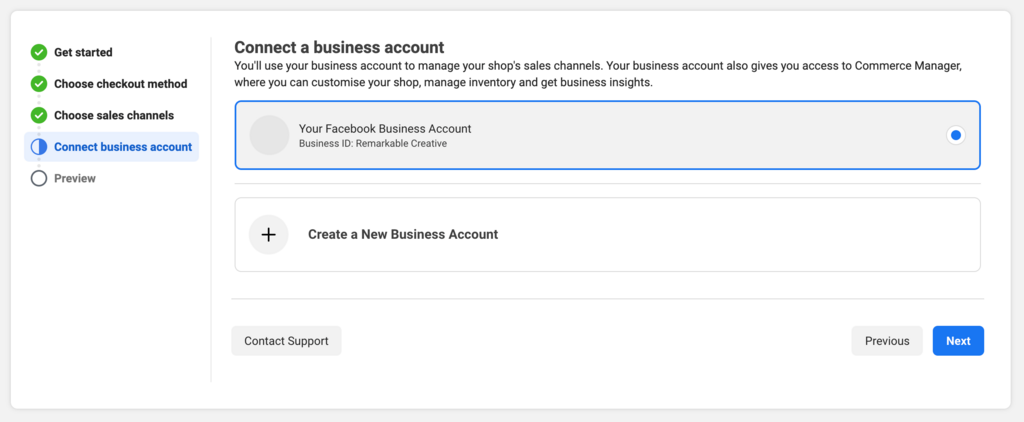Open the Get started step
This screenshot has height=422, width=1024.
(83, 52)
